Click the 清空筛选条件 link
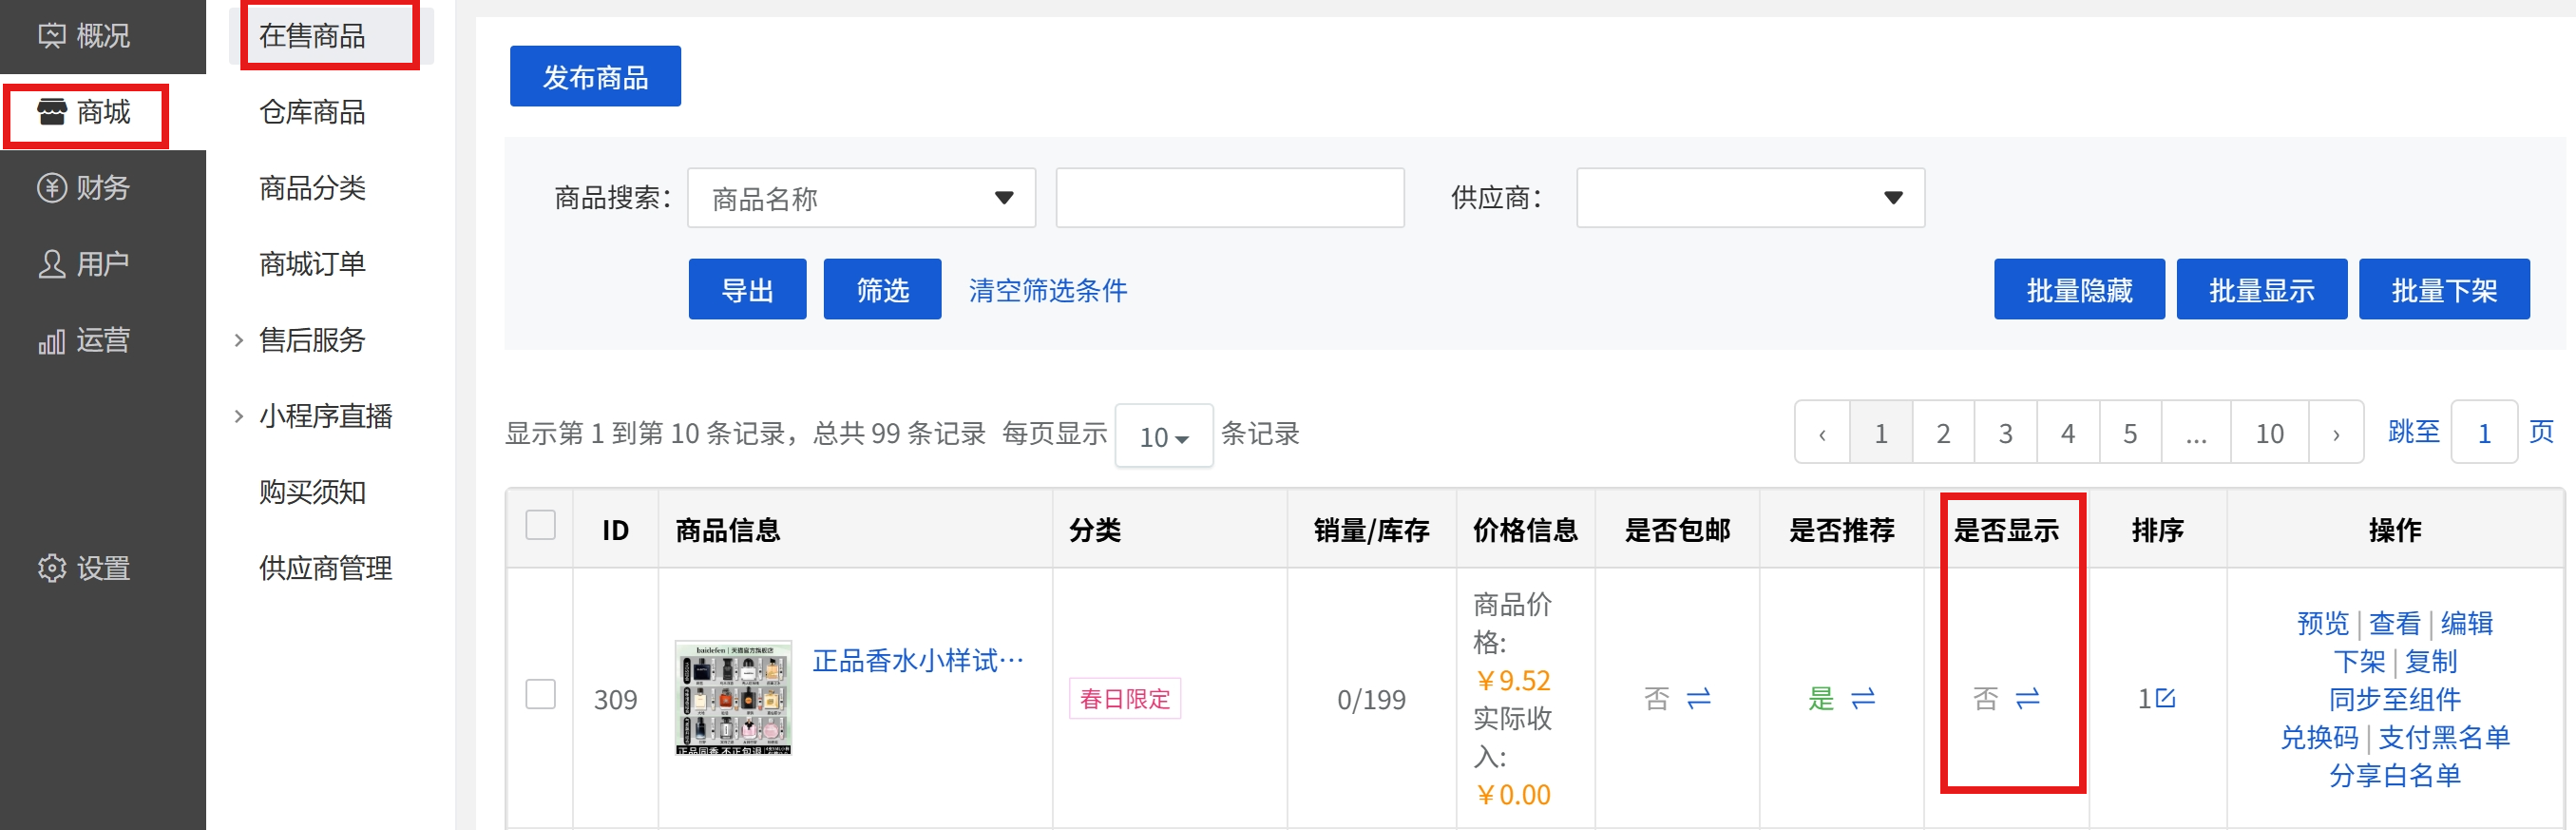The image size is (2576, 830). (x=1047, y=290)
